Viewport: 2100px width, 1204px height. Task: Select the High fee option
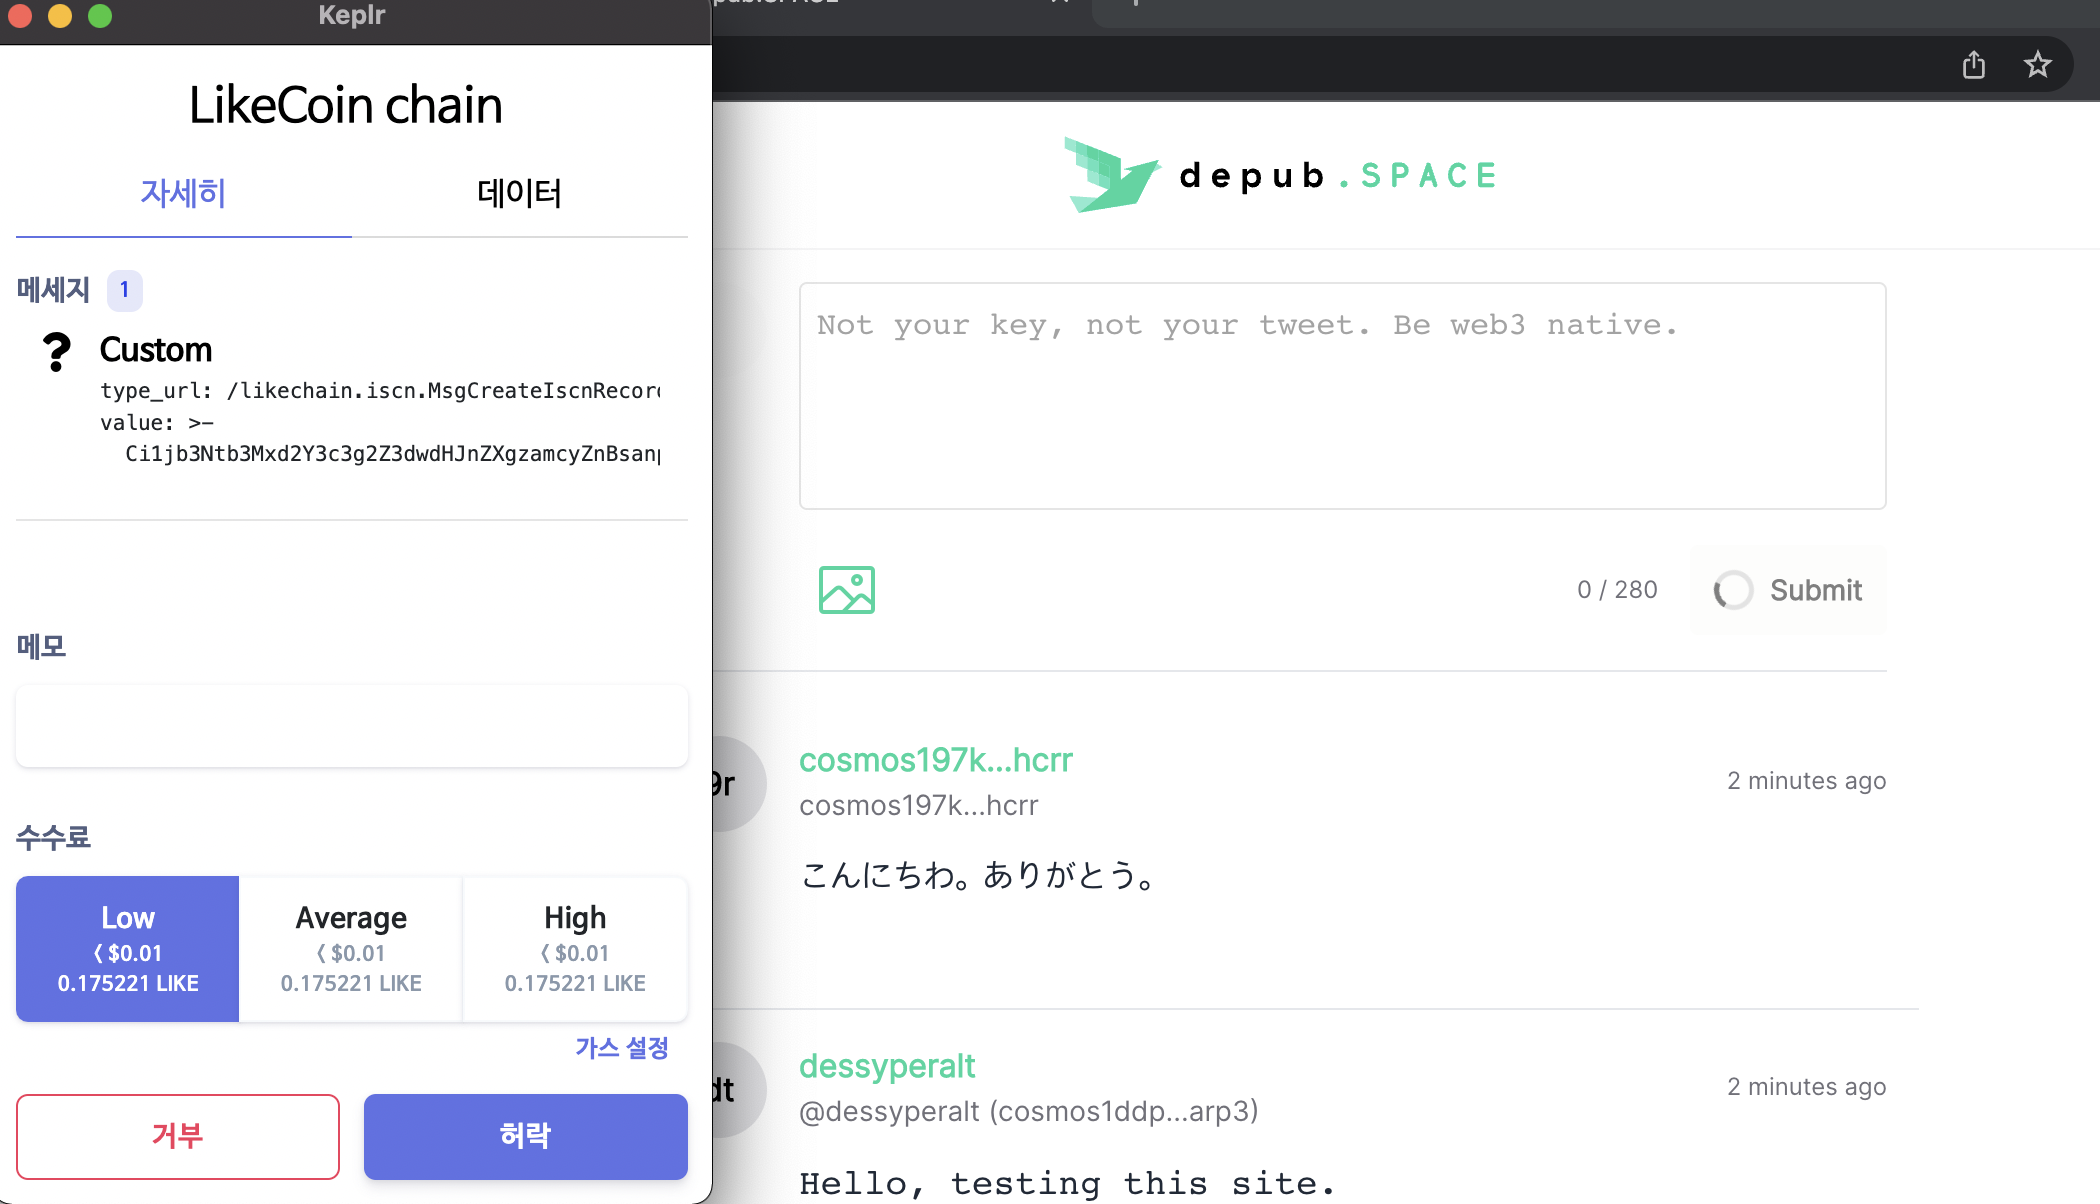(x=575, y=949)
